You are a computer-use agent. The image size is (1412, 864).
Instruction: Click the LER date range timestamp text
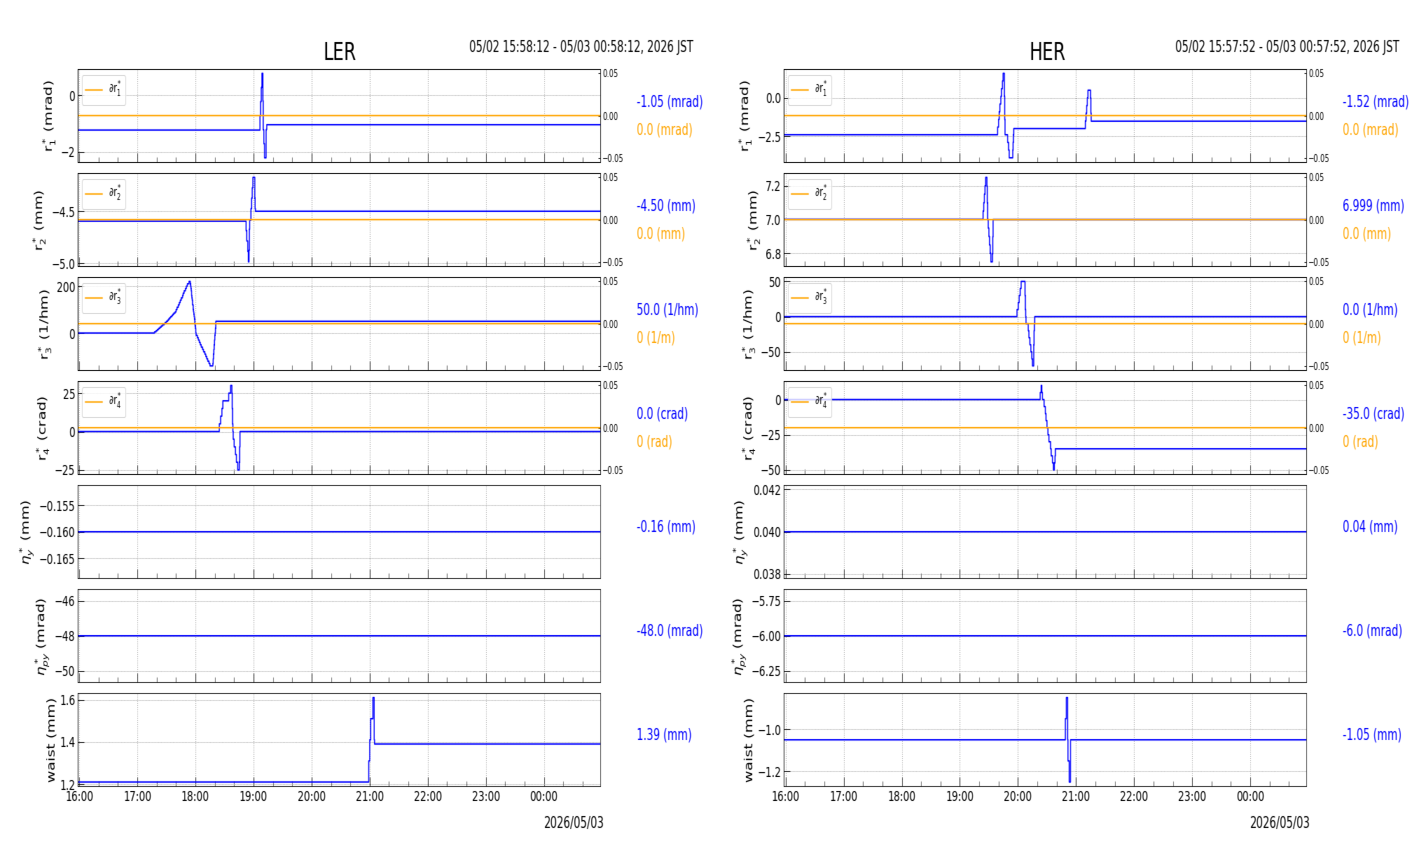tap(581, 47)
